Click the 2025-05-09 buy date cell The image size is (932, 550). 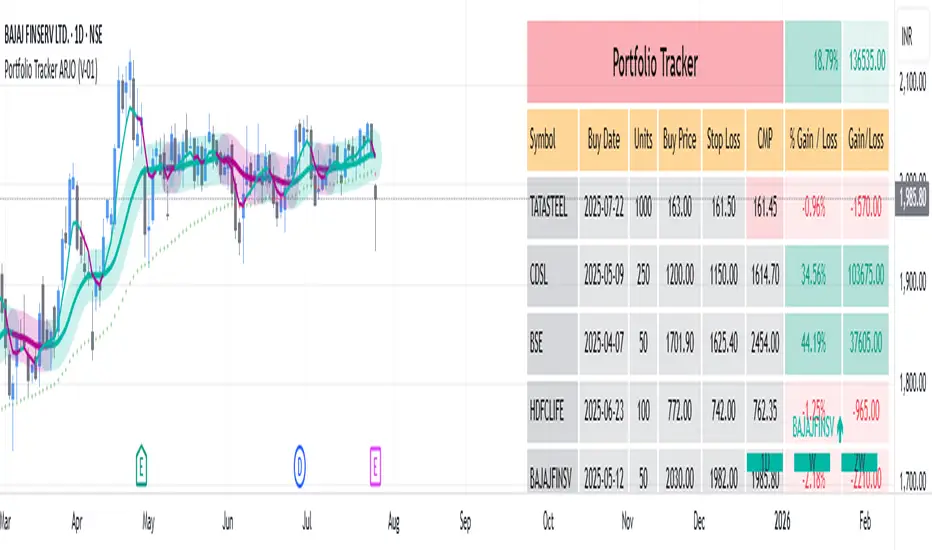click(x=604, y=275)
